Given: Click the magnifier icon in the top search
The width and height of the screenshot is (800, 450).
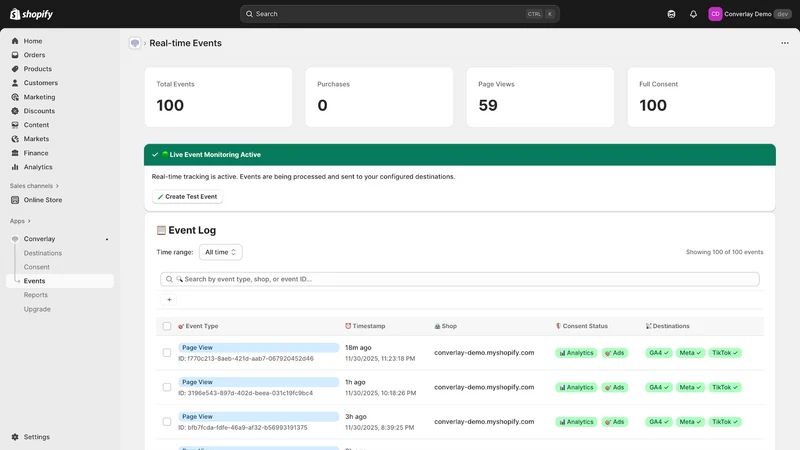Looking at the screenshot, I should coord(249,14).
